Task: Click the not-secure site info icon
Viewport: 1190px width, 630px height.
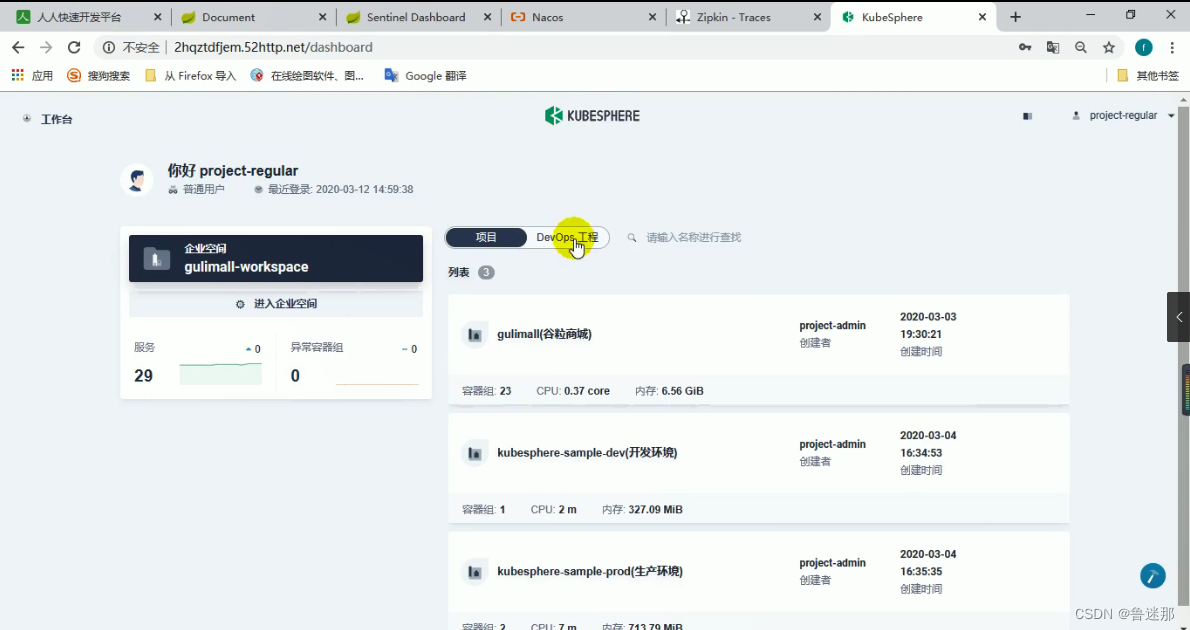Action: (109, 47)
